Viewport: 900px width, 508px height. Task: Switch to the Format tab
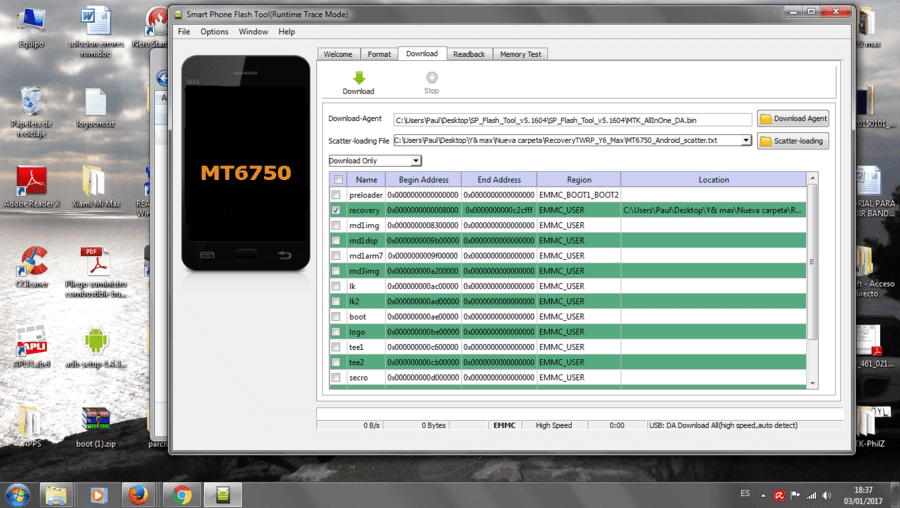click(x=379, y=54)
